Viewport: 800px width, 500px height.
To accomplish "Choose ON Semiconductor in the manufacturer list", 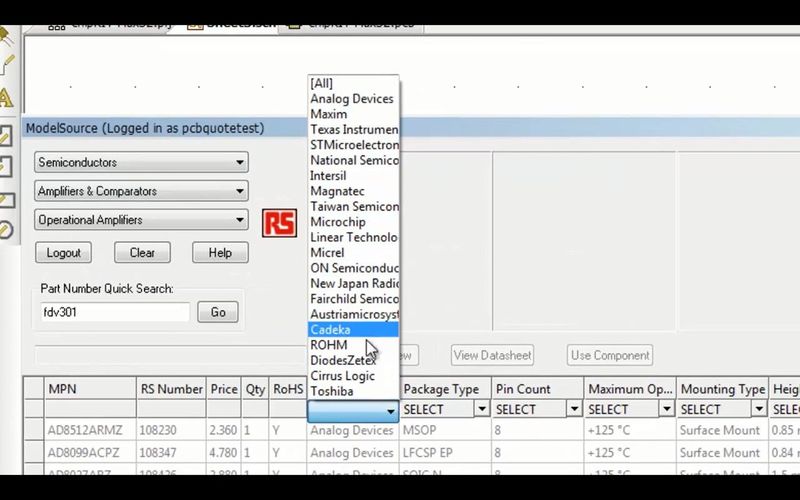I will coord(353,268).
